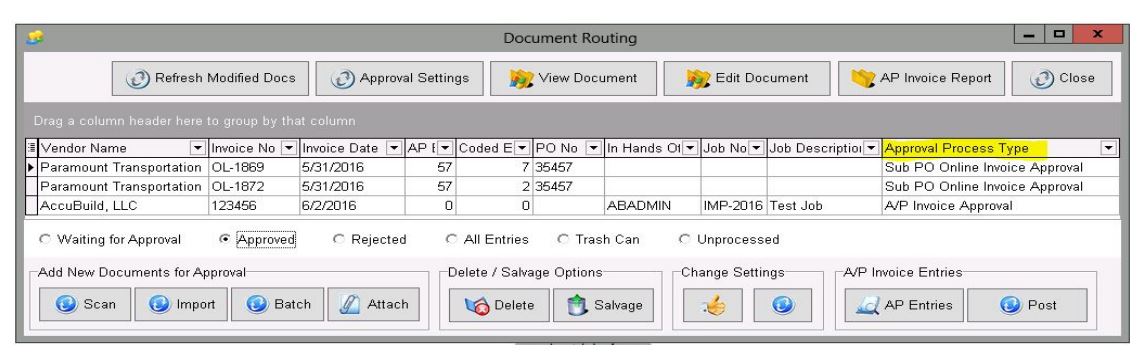Open Approval Settings
This screenshot has width=1148, height=362.
399,78
